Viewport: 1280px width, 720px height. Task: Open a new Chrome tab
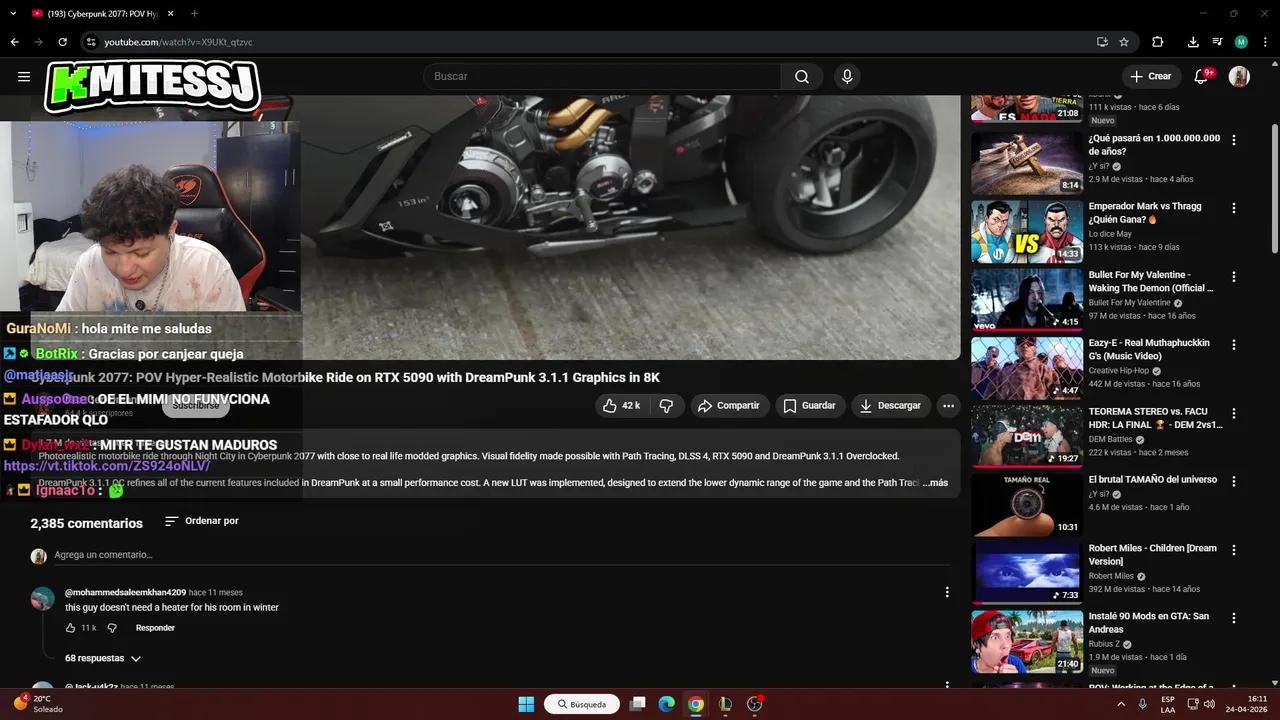coord(194,13)
